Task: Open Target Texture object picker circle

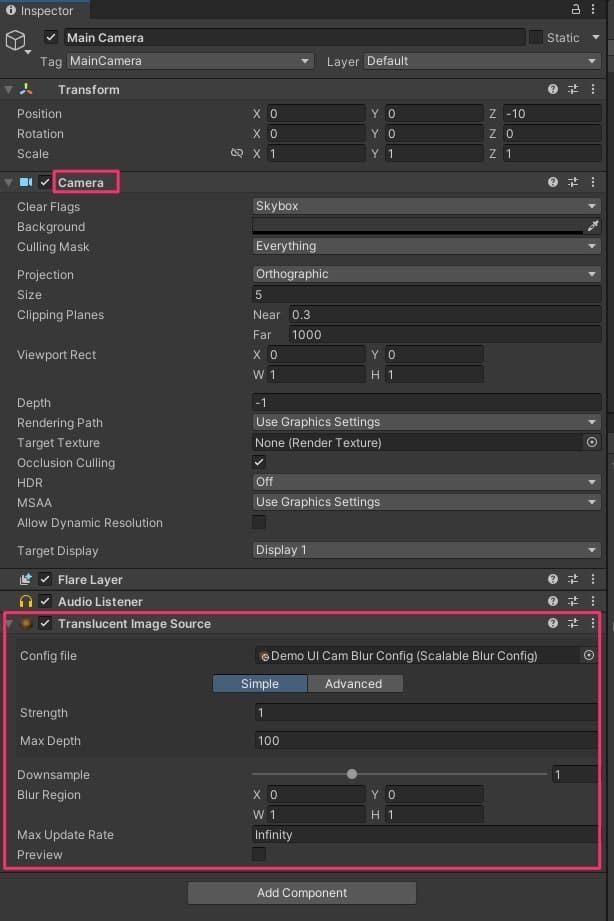Action: (x=592, y=442)
